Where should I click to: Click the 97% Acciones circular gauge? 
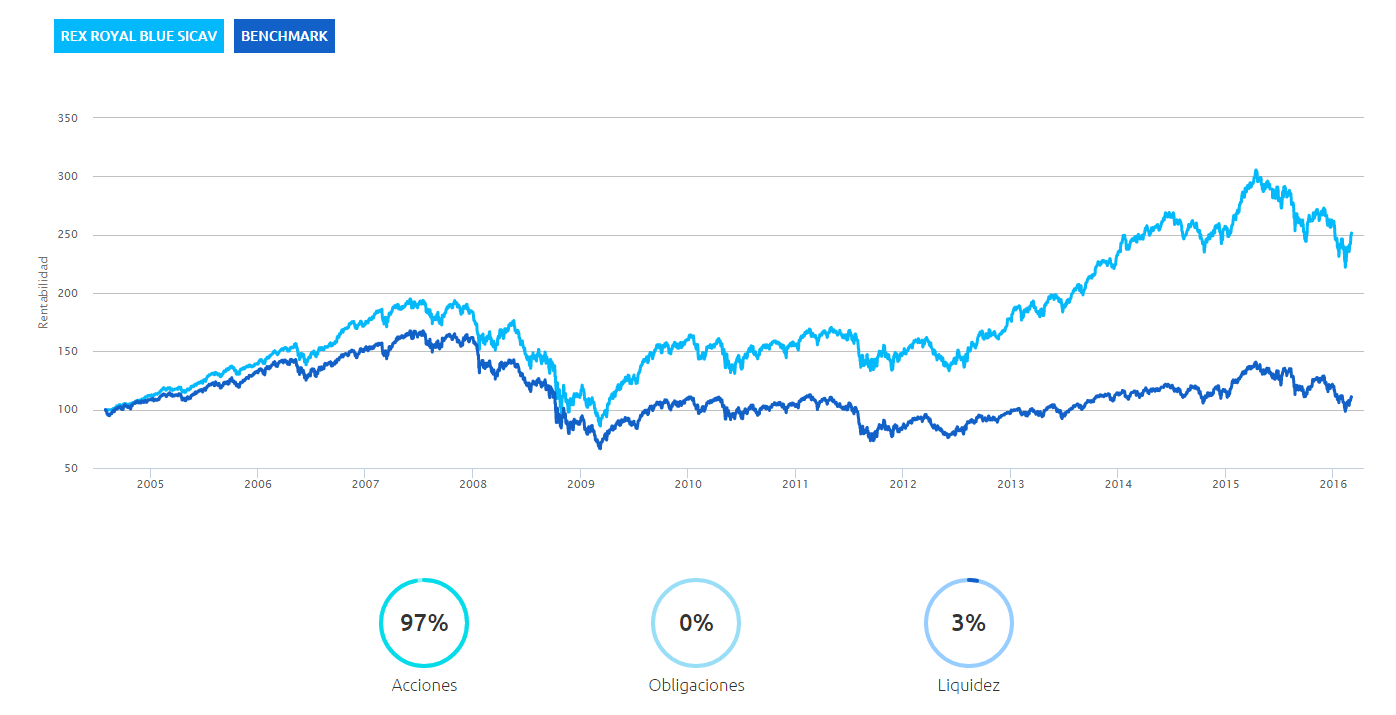pos(424,623)
